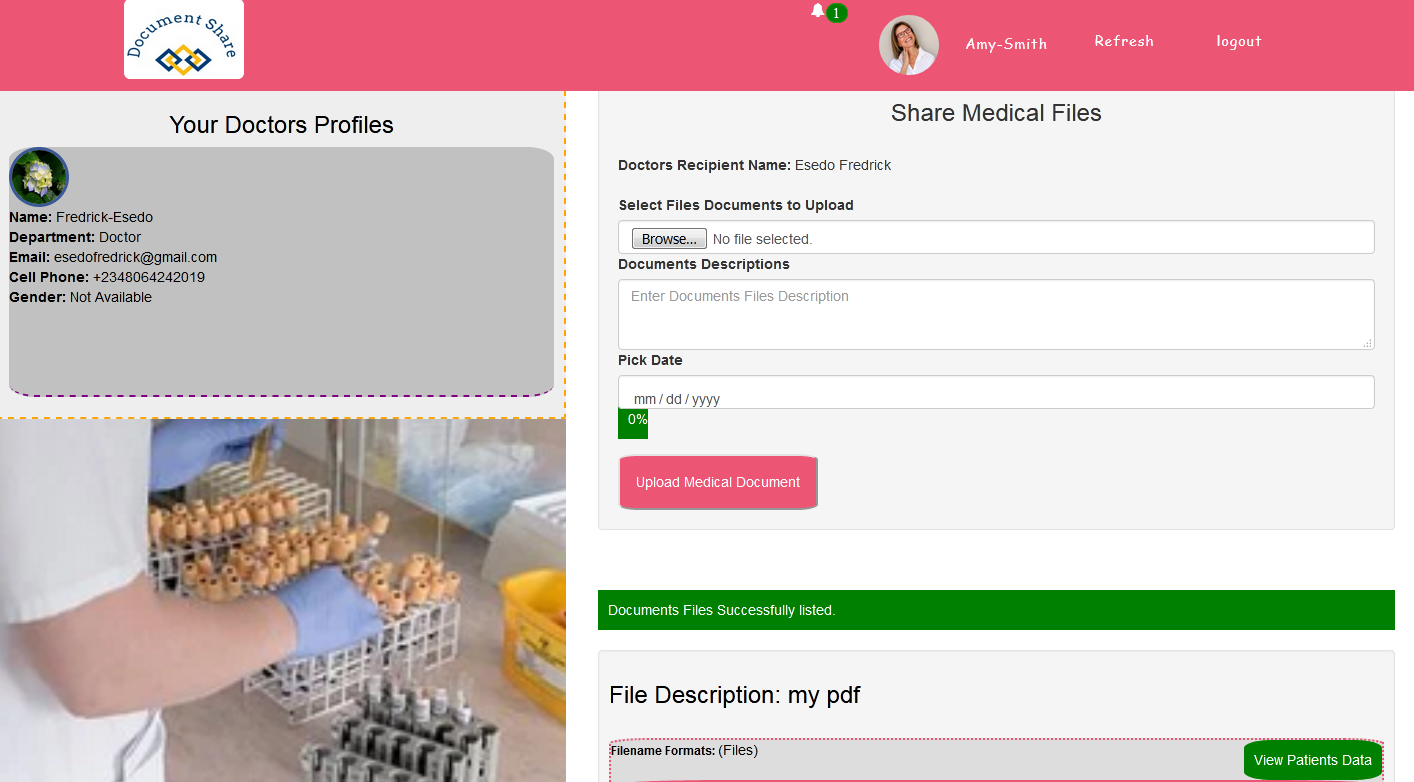This screenshot has width=1414, height=782.
Task: Open the Amy-Smith account menu
Action: 1005,44
